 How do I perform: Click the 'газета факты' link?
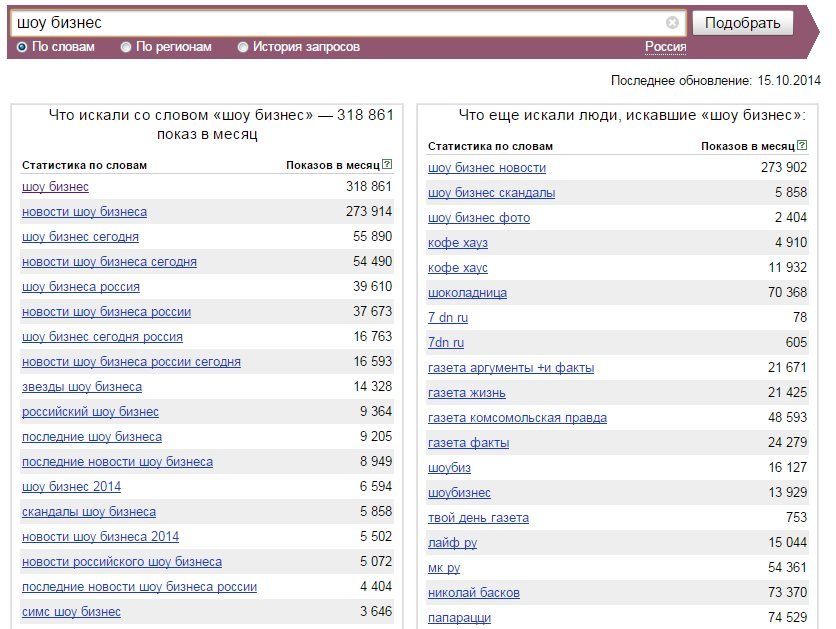point(469,443)
